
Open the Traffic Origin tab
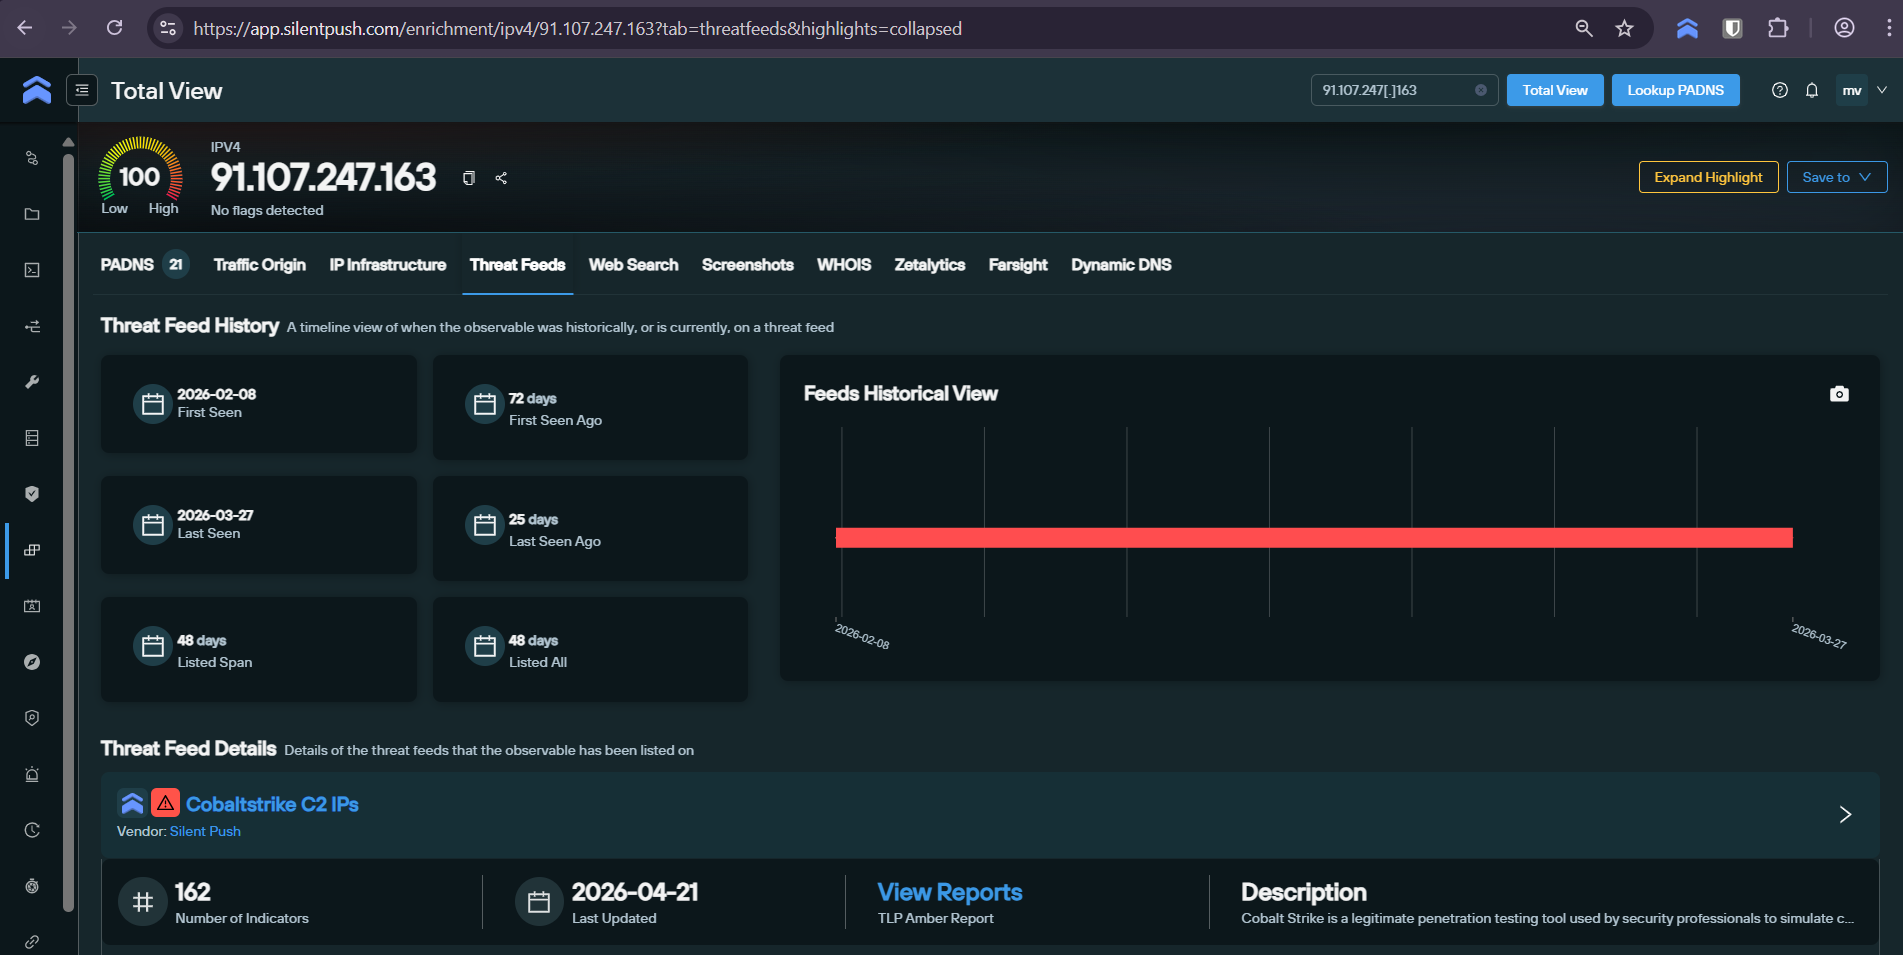coord(259,265)
